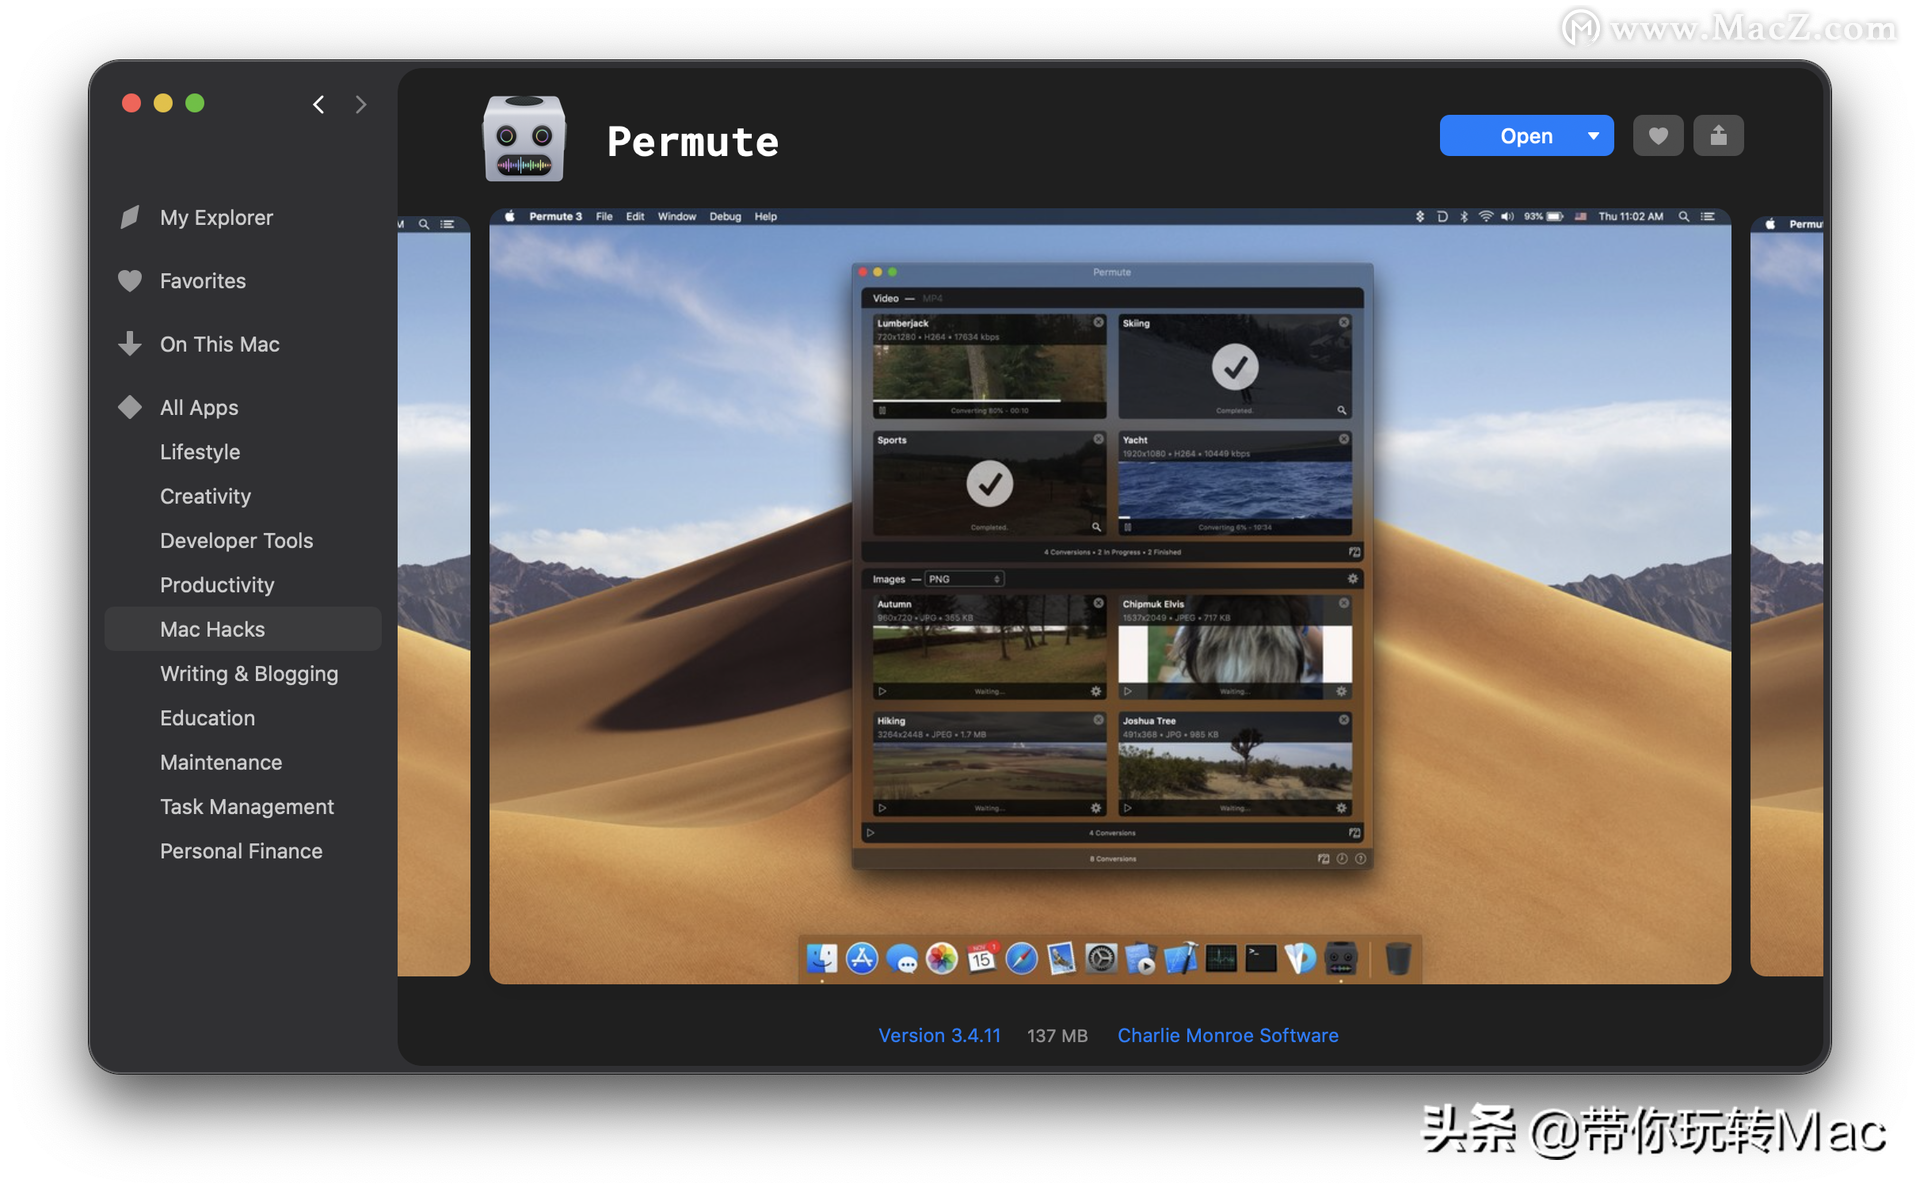1920x1191 pixels.
Task: Open the Productivity category
Action: [x=217, y=585]
